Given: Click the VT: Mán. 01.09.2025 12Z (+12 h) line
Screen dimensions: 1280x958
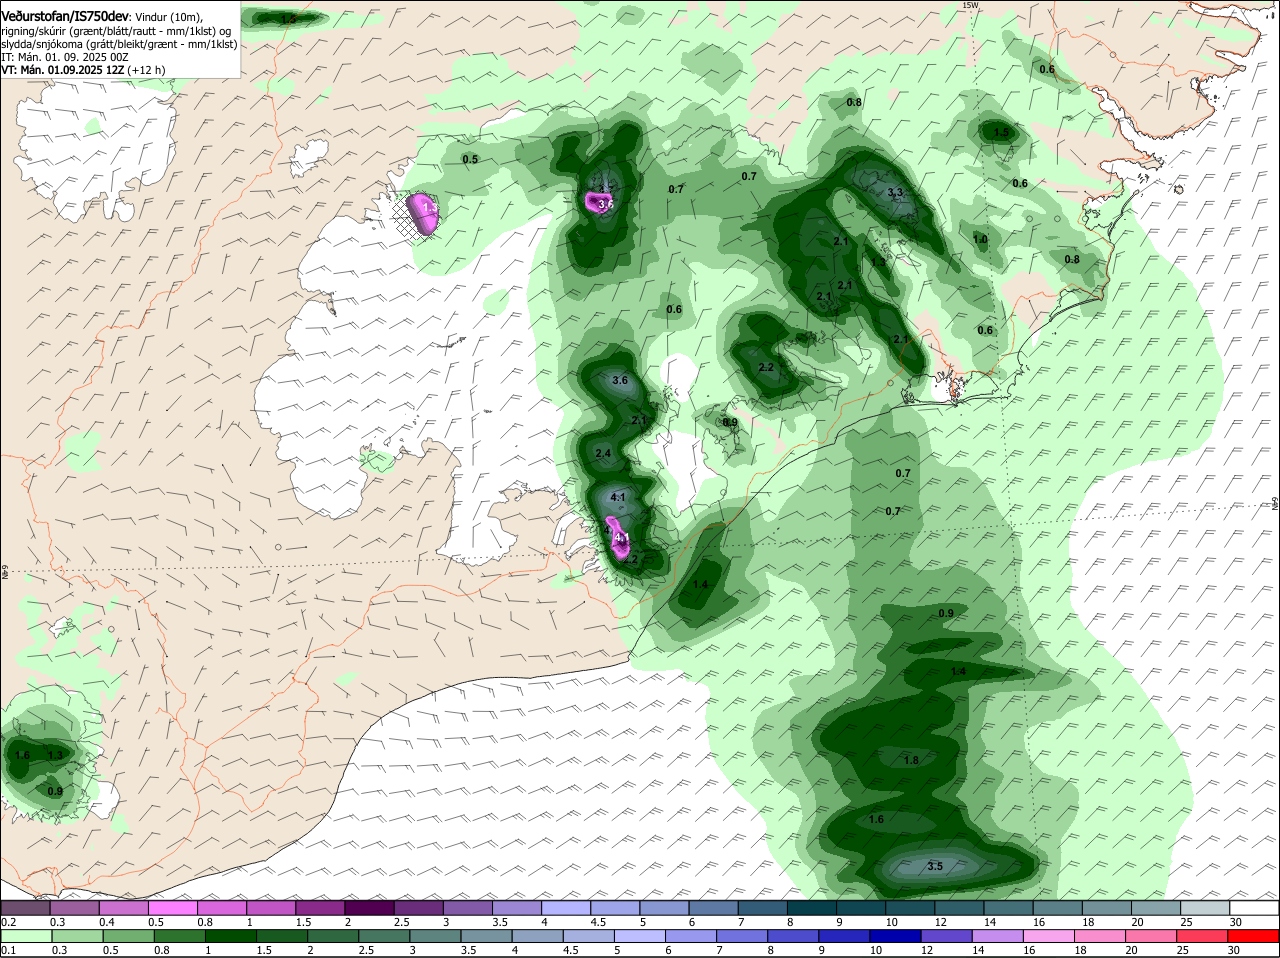Looking at the screenshot, I should [84, 70].
